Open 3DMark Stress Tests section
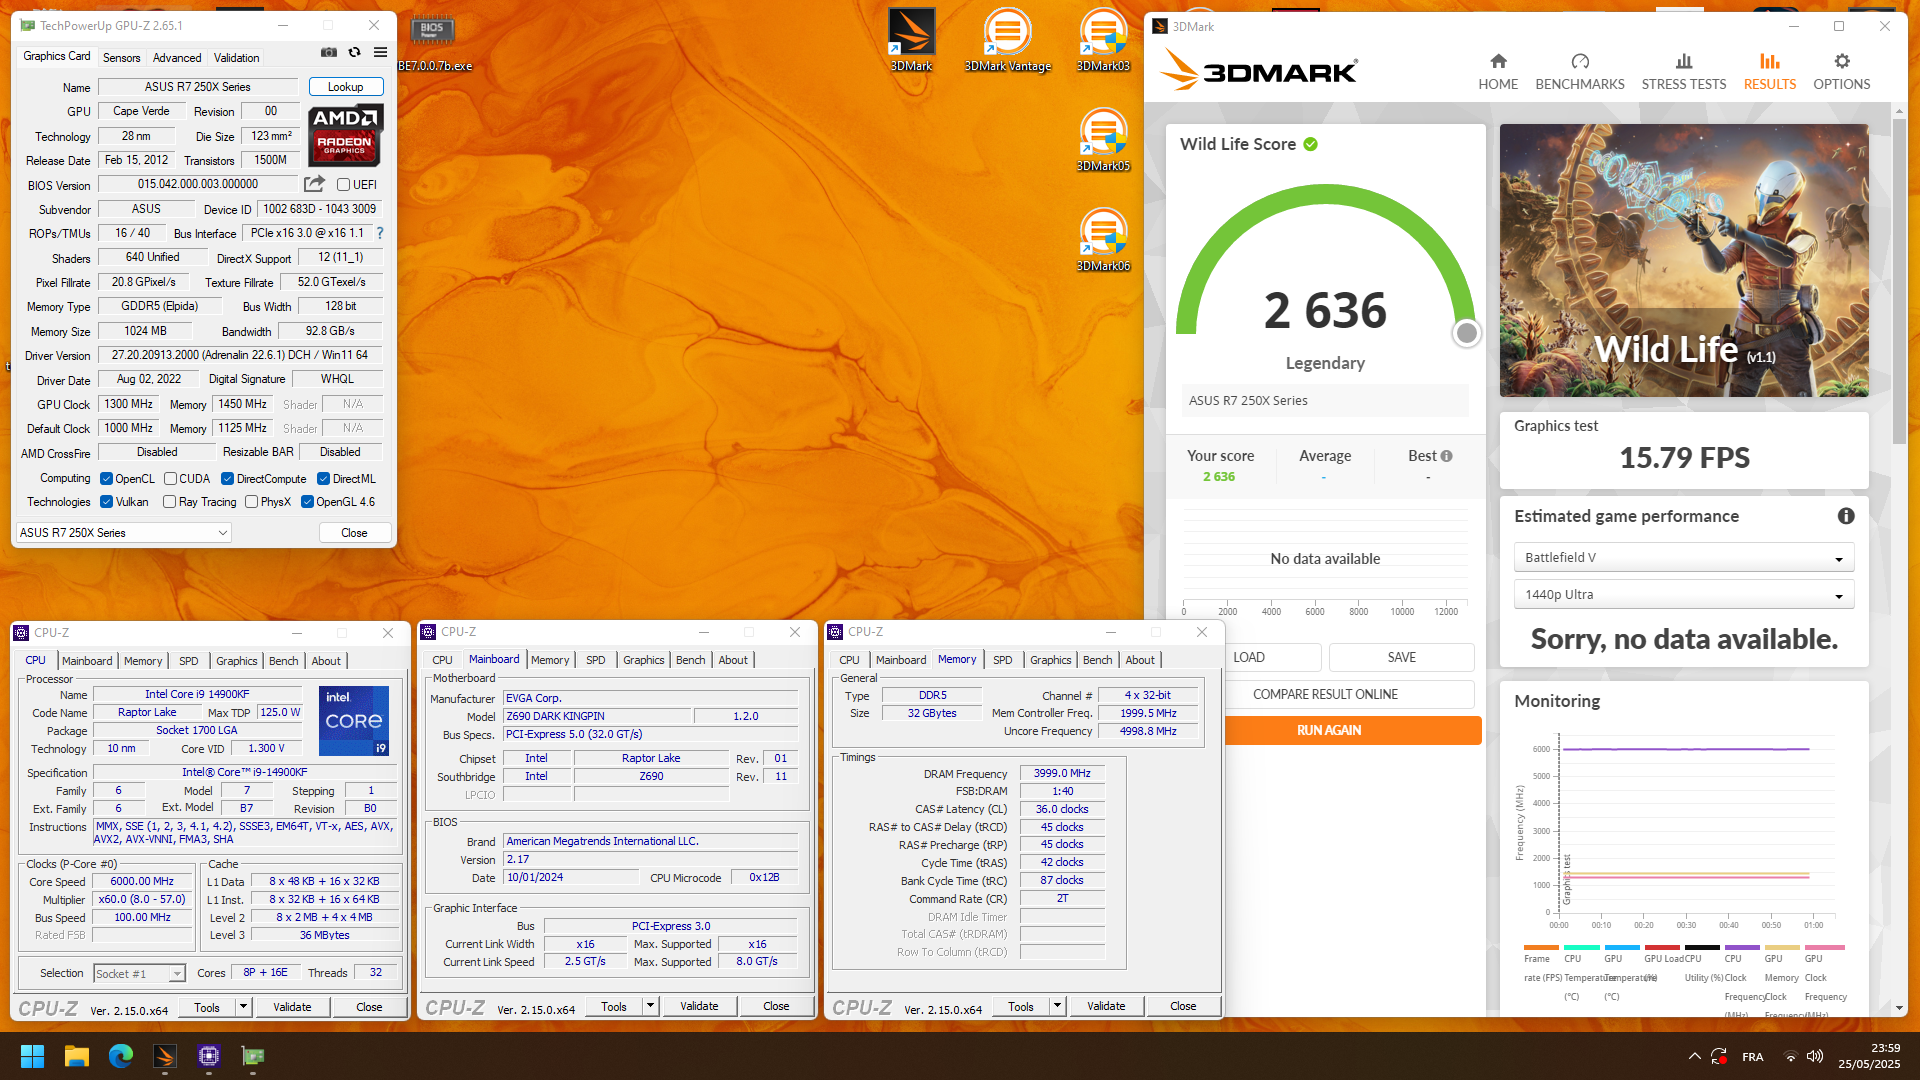 pos(1684,72)
